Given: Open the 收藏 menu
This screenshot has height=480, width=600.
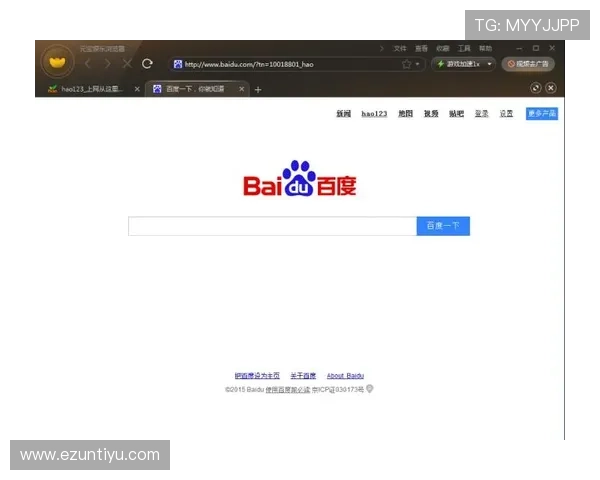Looking at the screenshot, I should pyautogui.click(x=443, y=48).
